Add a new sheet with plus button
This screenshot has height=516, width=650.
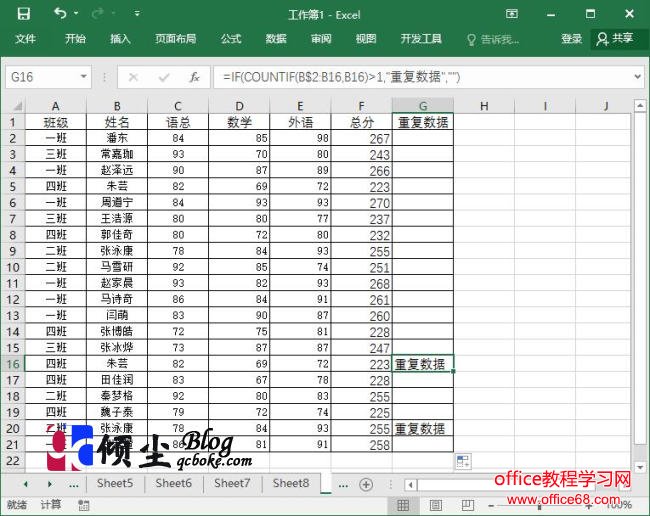pos(366,485)
